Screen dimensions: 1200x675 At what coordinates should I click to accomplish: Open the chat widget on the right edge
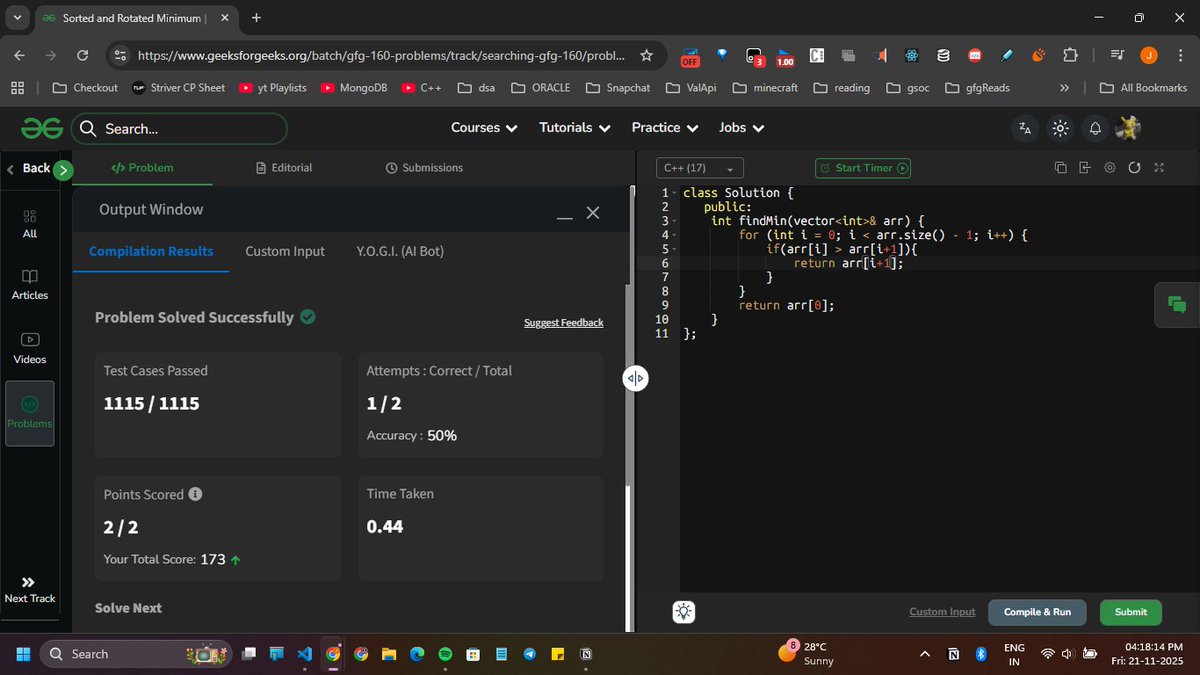(1176, 304)
